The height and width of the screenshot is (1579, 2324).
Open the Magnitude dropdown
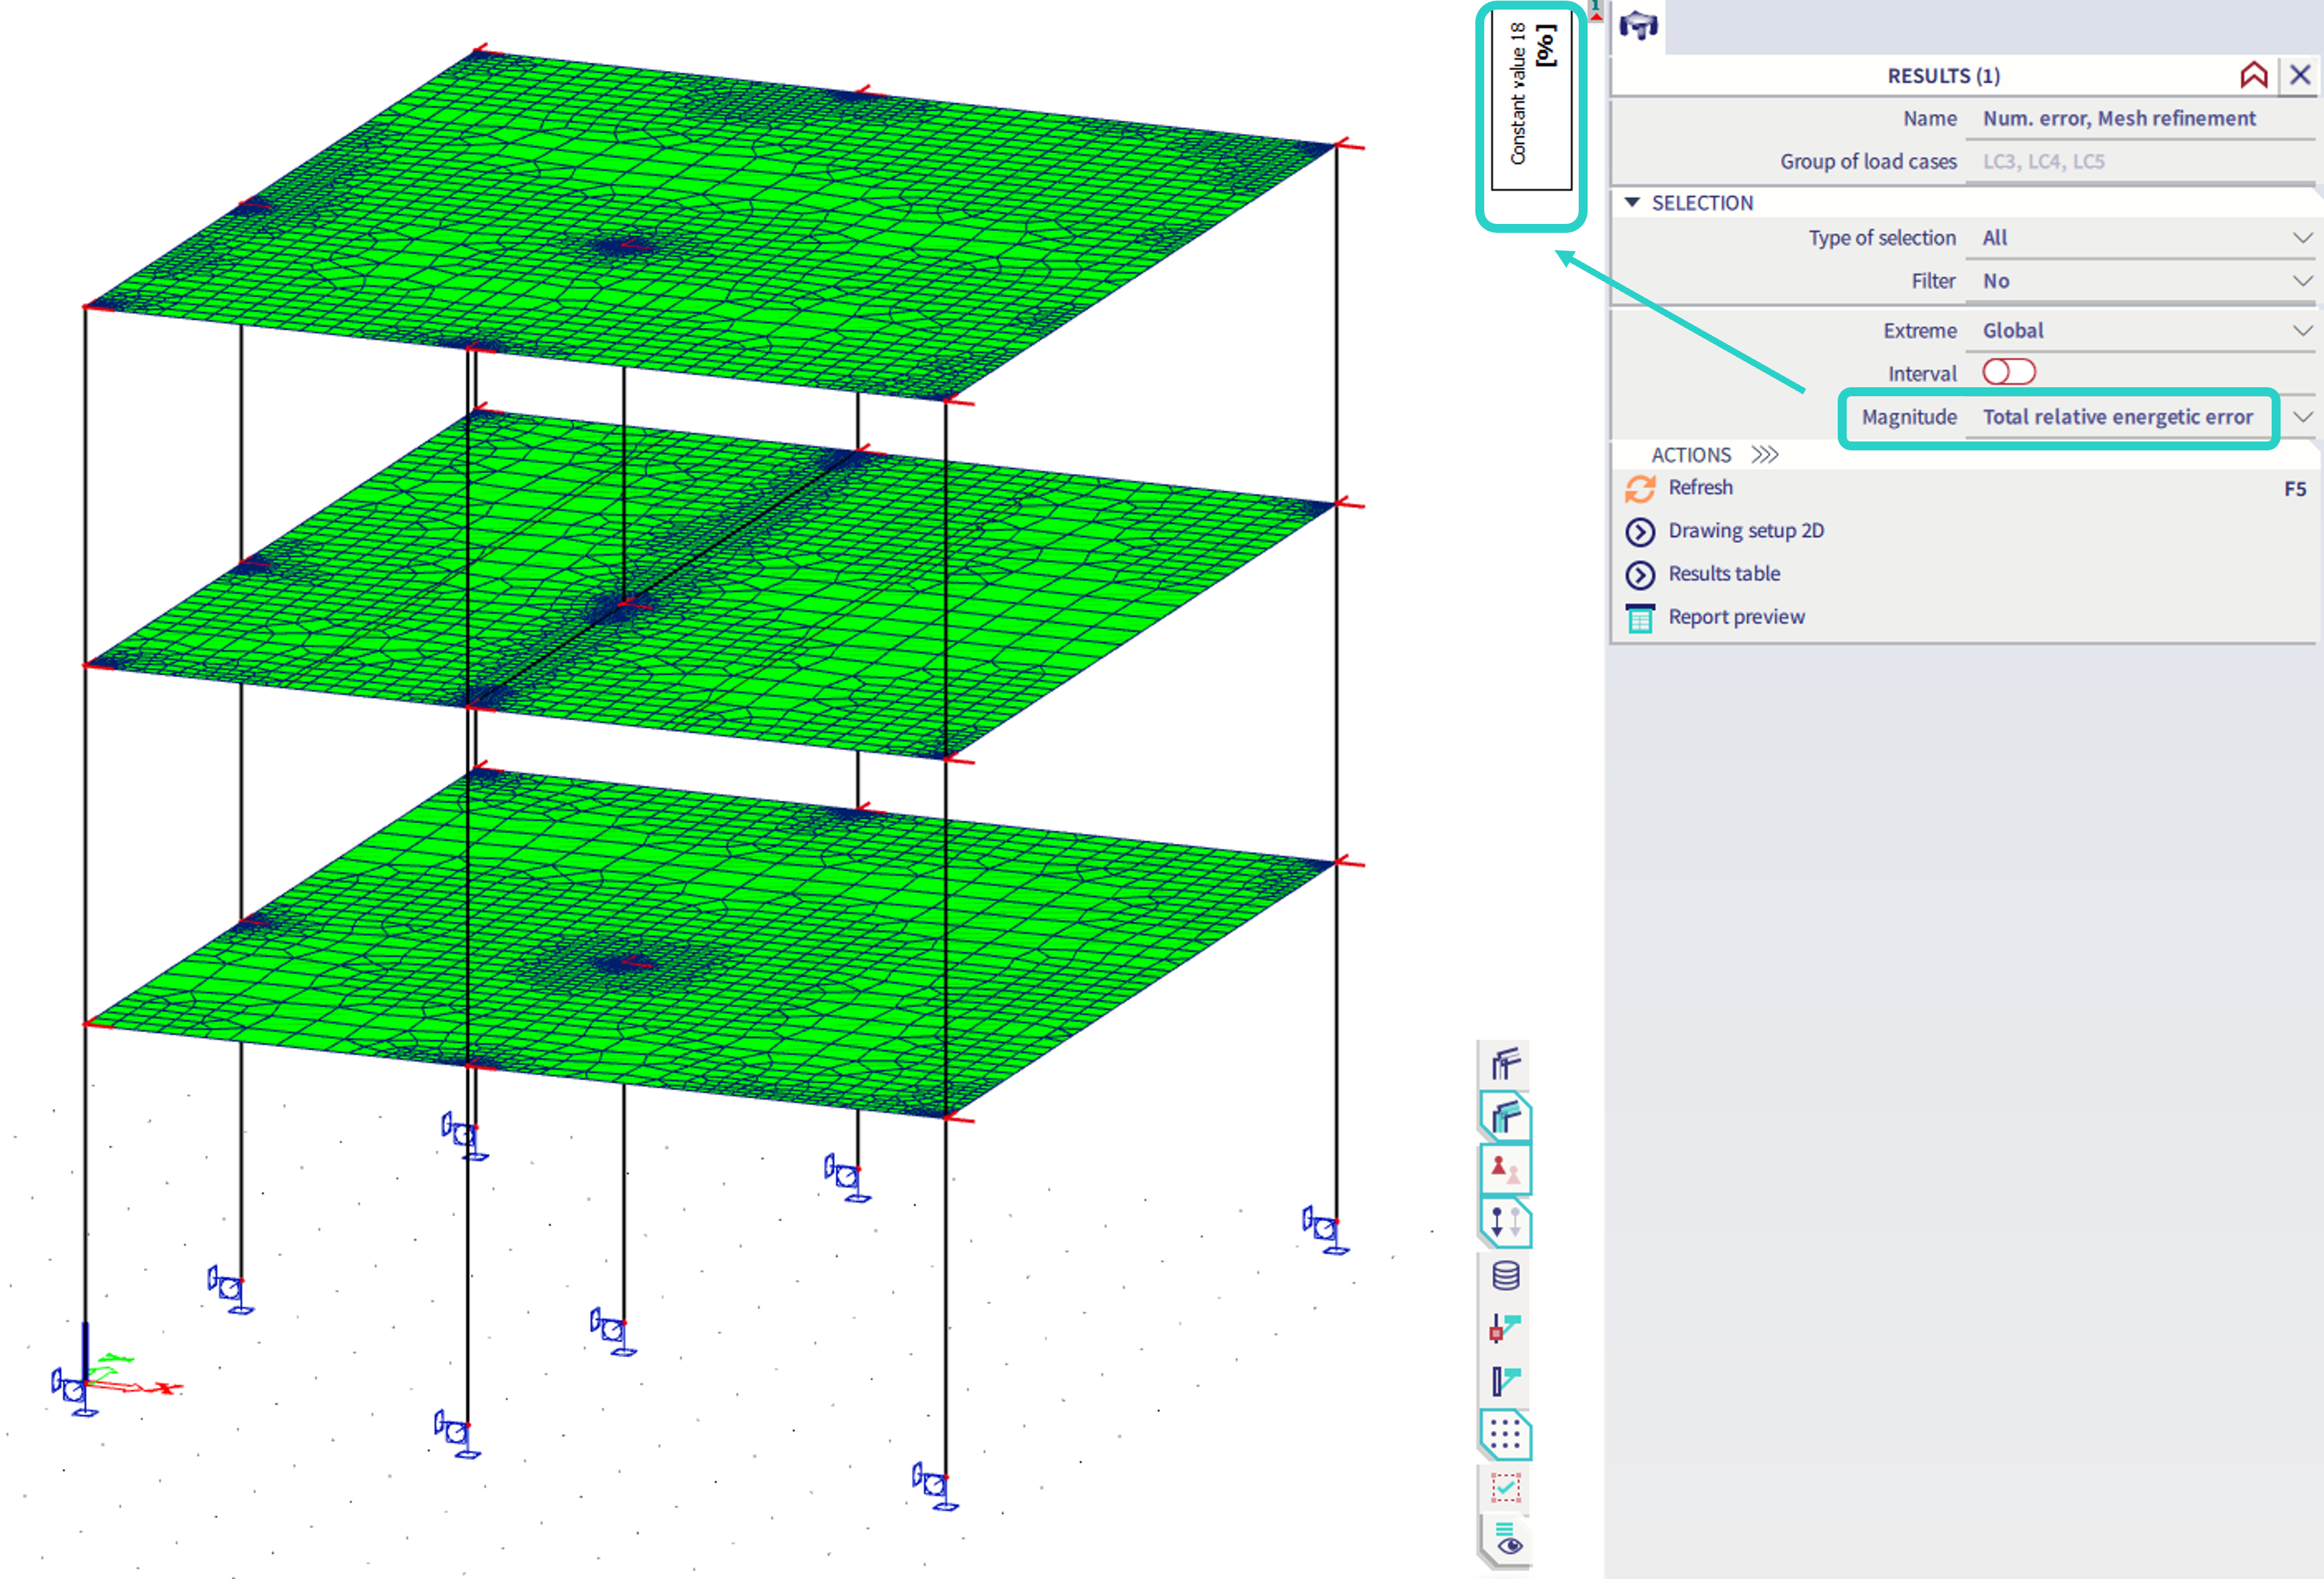pyautogui.click(x=2302, y=417)
